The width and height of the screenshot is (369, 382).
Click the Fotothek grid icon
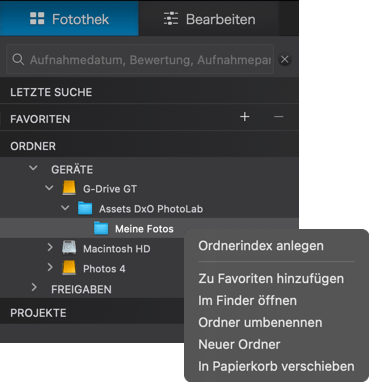37,19
